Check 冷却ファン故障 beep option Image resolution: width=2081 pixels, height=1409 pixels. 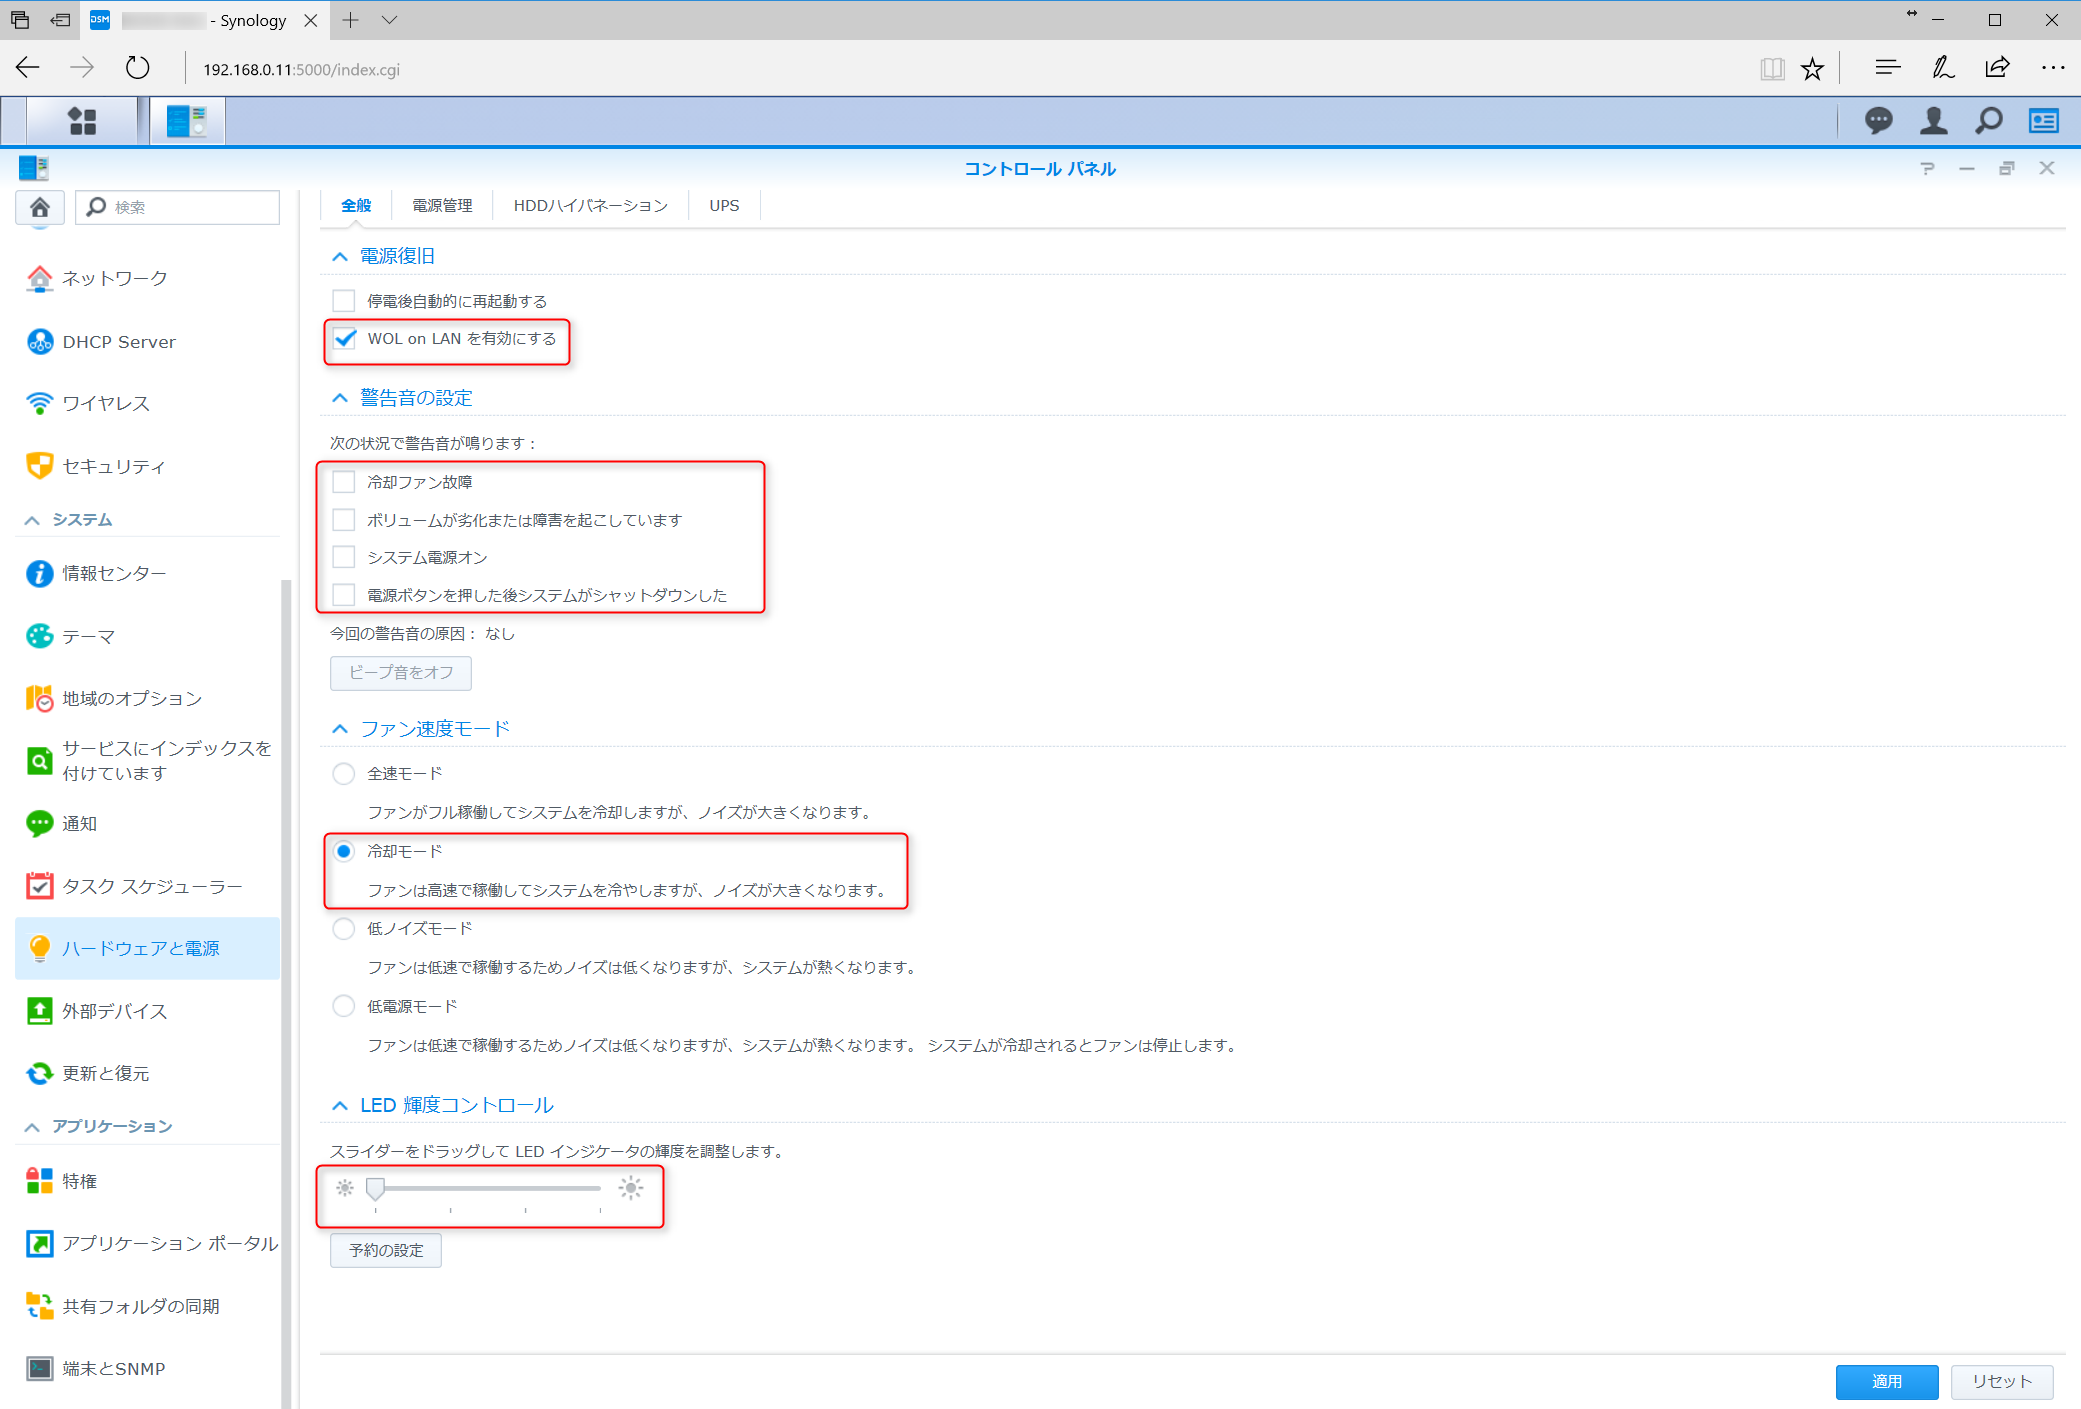click(x=344, y=482)
